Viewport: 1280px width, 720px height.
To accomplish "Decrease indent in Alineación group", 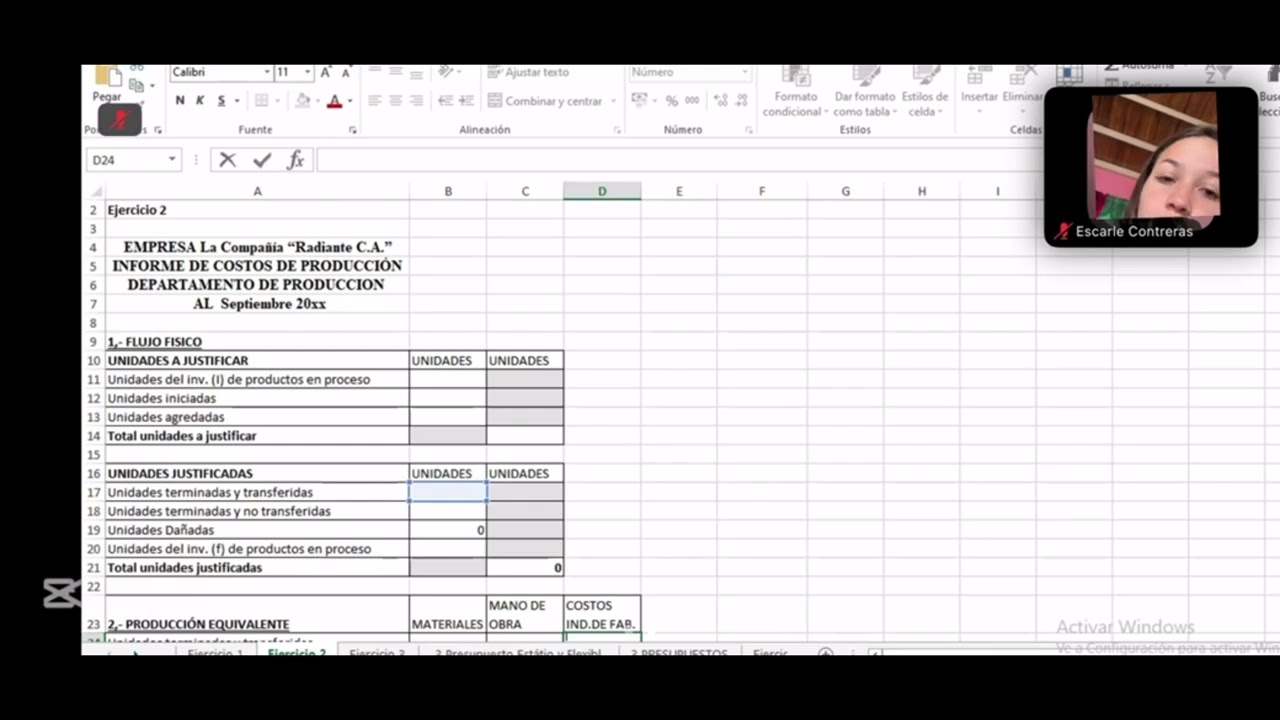I will [x=446, y=100].
